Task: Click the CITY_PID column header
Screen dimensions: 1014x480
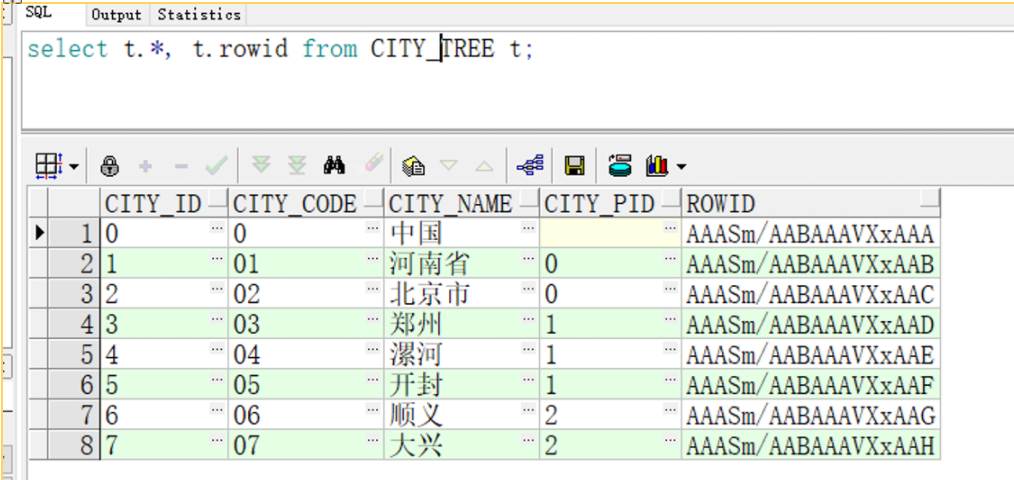Action: [x=610, y=204]
